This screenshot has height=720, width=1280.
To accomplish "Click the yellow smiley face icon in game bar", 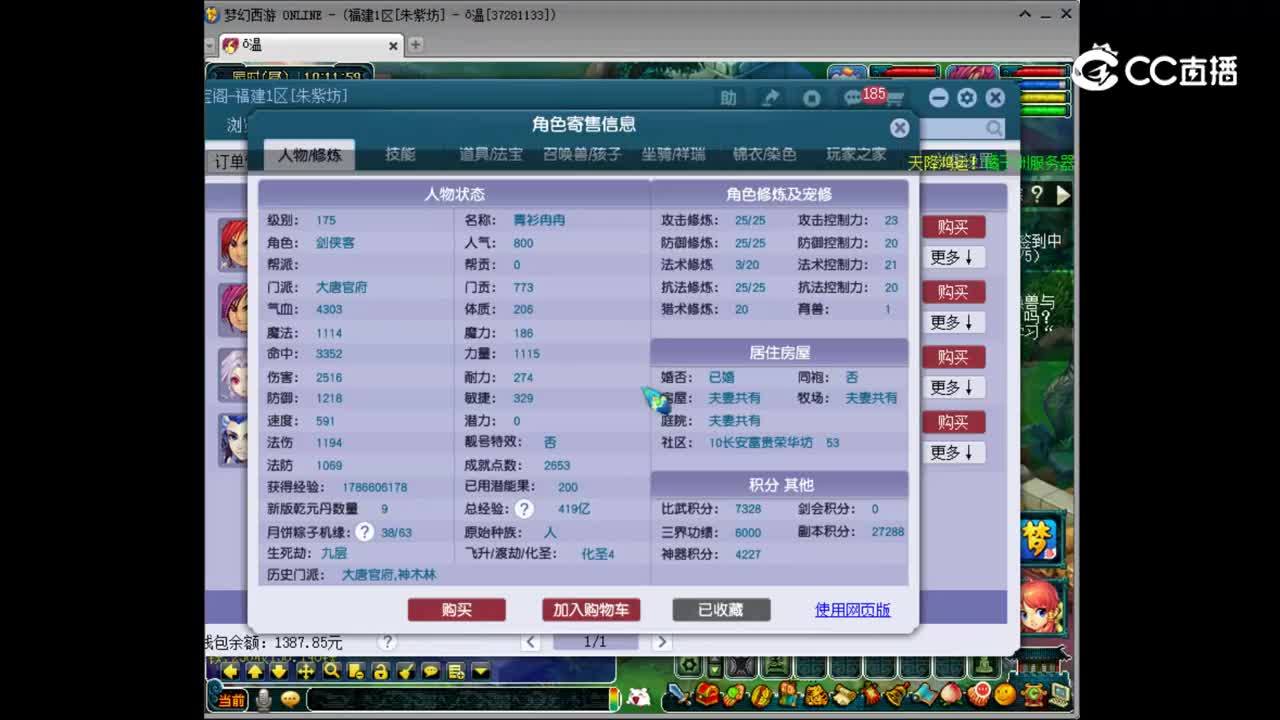I will tap(1005, 694).
